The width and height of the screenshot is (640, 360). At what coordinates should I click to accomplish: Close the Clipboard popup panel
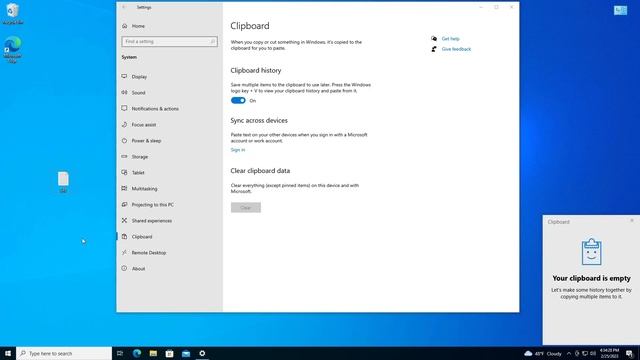pyautogui.click(x=632, y=220)
